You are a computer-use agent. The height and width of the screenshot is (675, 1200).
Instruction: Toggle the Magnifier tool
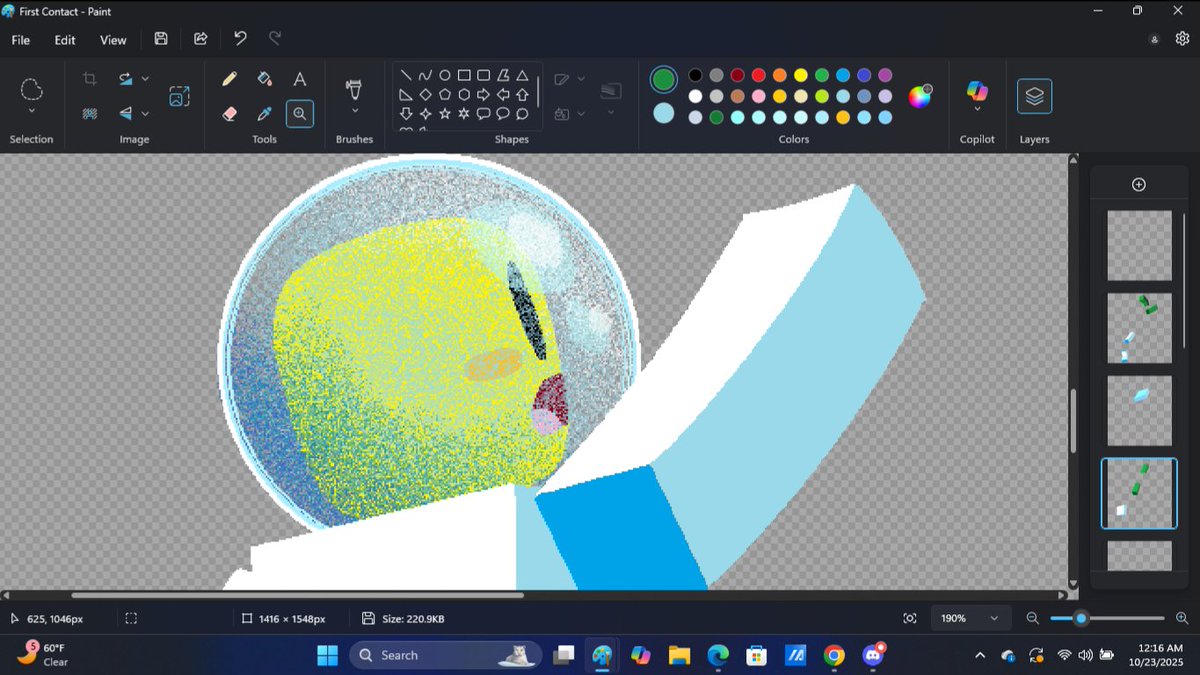pos(299,114)
